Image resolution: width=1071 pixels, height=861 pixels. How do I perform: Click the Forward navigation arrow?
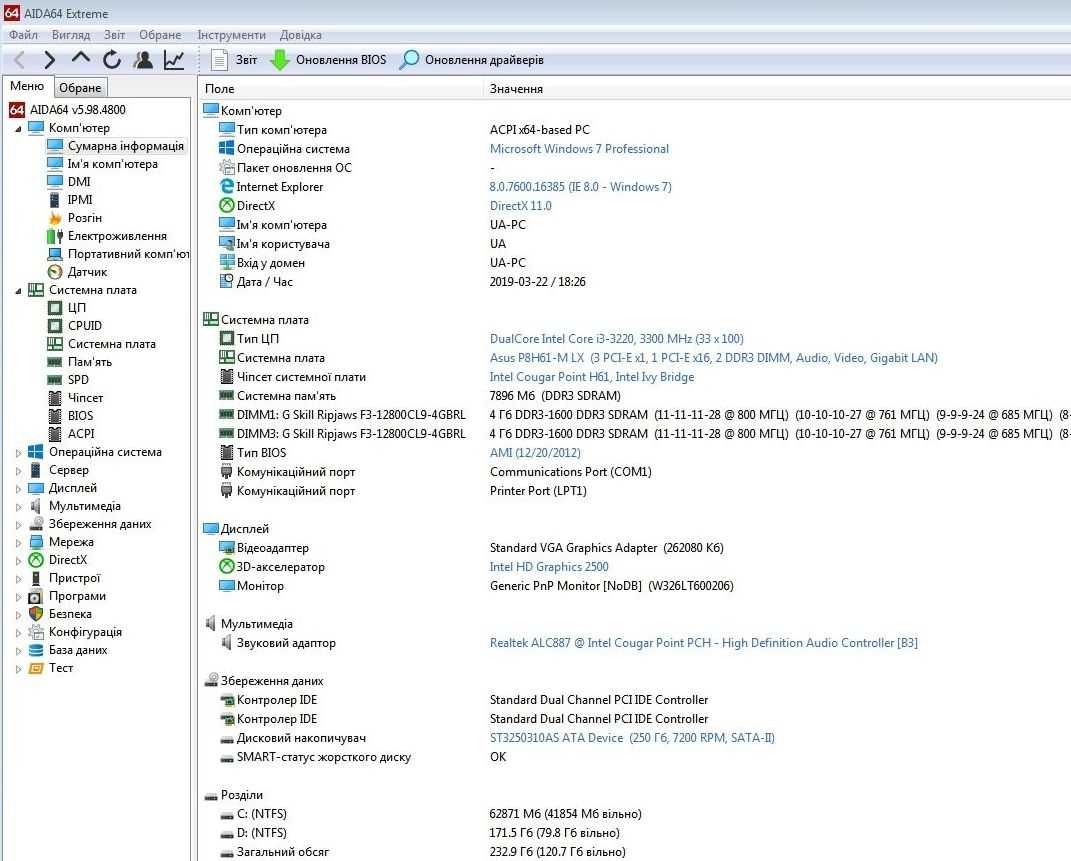point(49,60)
